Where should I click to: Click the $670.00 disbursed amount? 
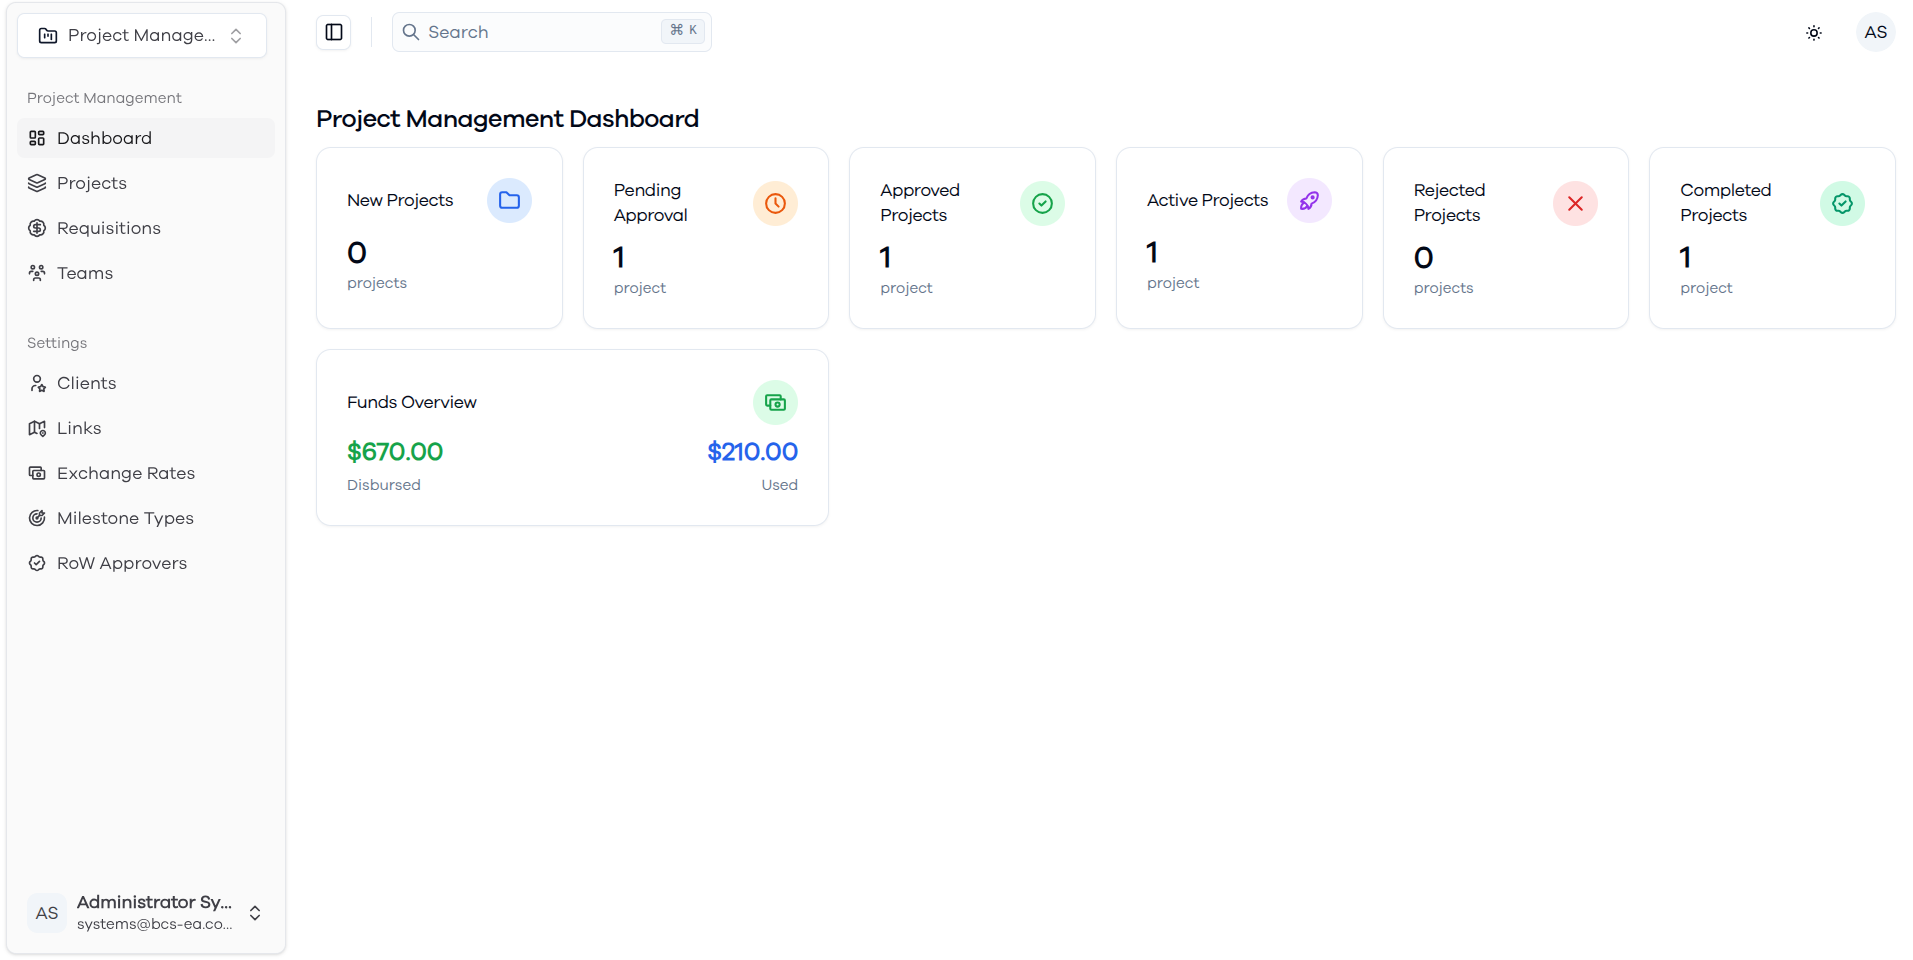[x=395, y=452]
